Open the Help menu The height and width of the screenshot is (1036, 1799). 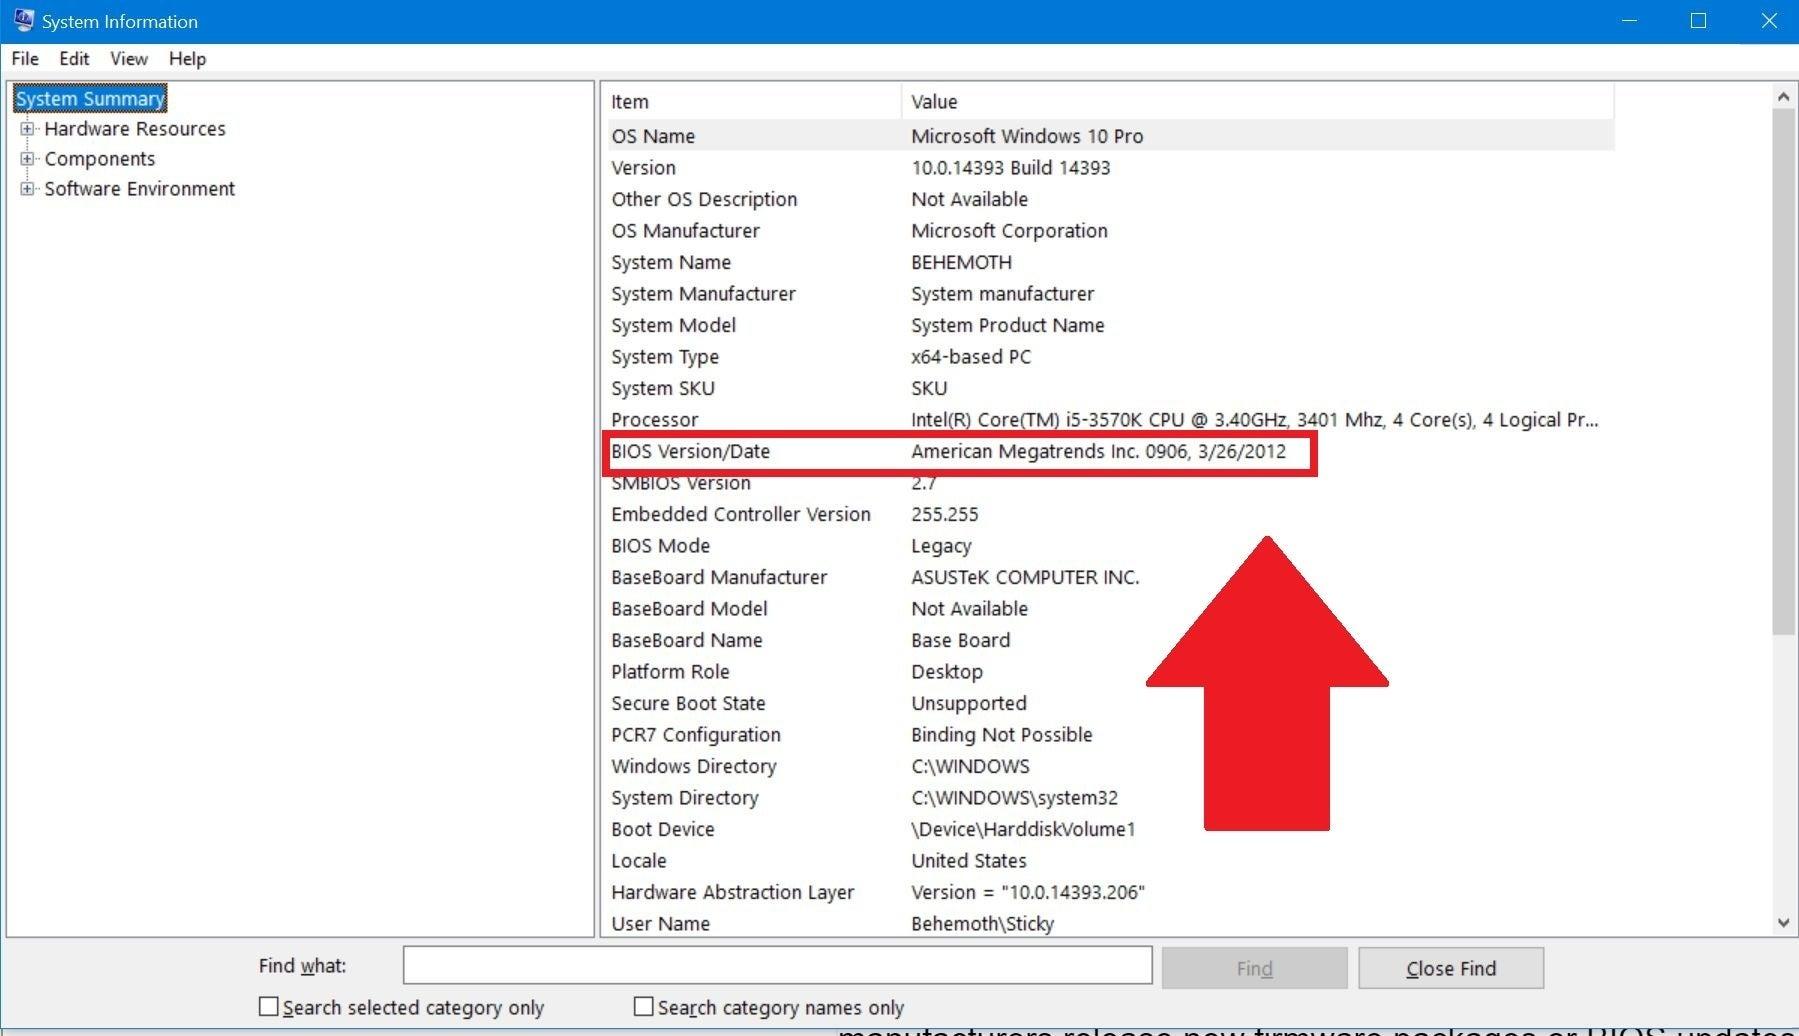(186, 58)
